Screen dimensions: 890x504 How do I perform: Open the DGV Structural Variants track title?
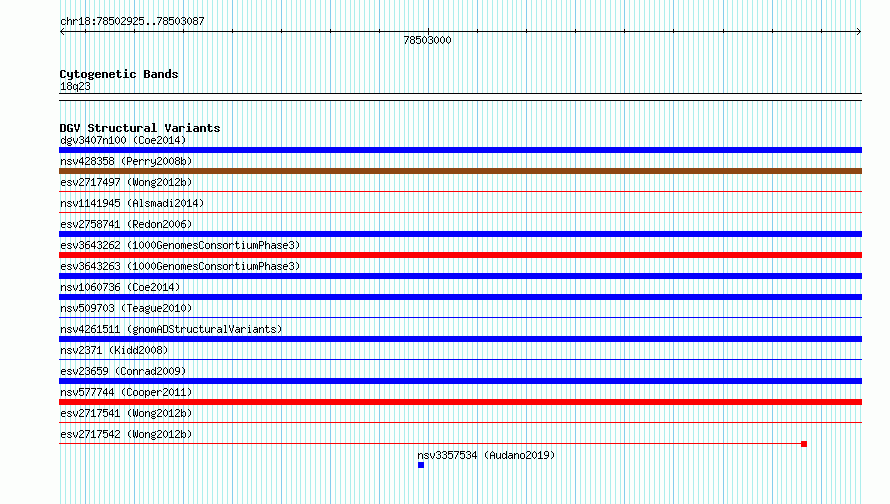tap(140, 128)
